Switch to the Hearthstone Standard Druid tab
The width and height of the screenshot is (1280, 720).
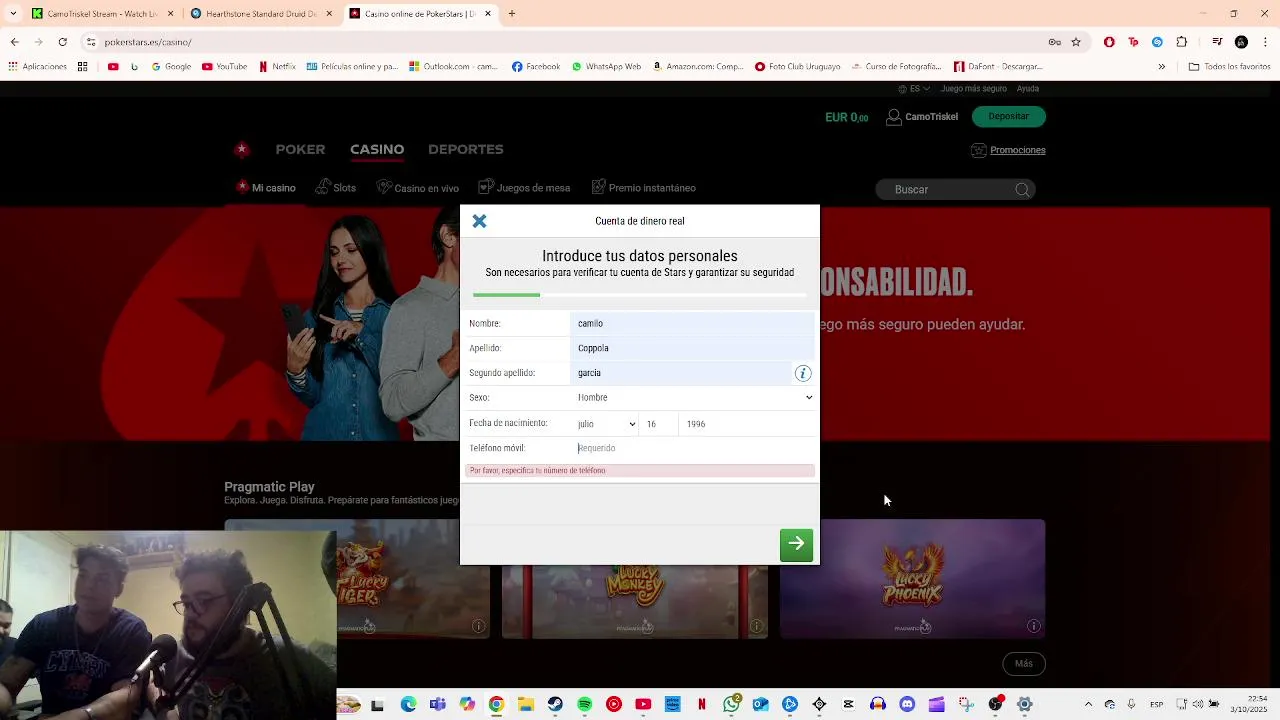coord(261,14)
